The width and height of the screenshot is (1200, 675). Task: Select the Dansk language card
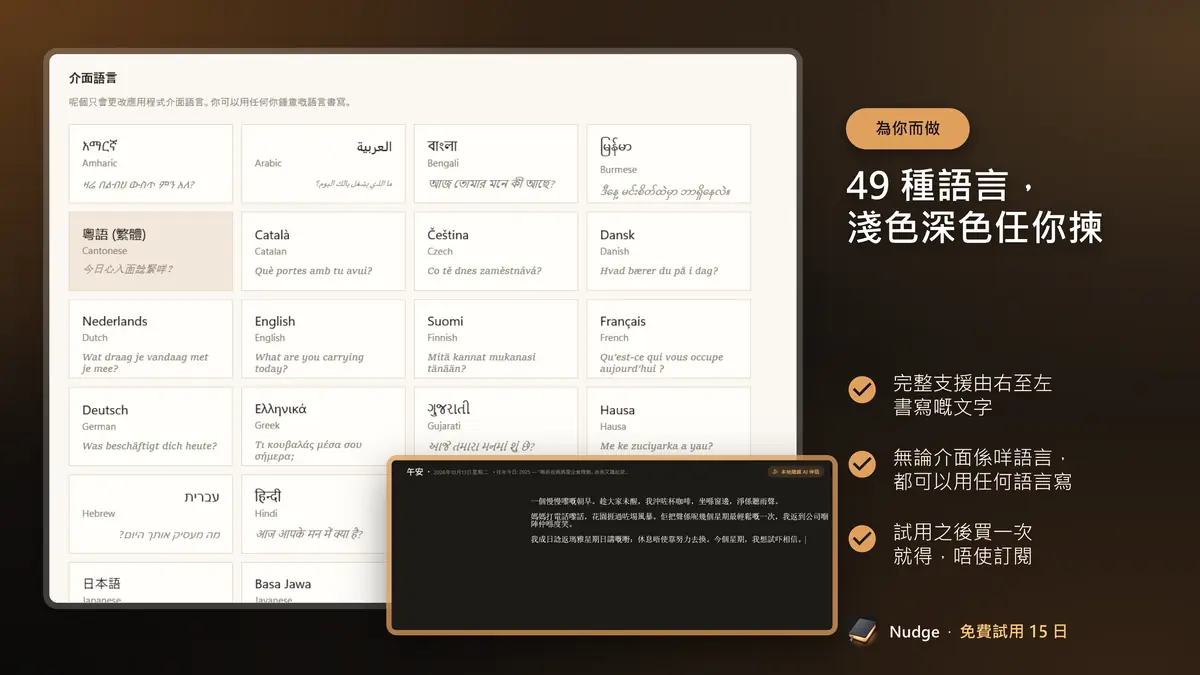tap(668, 251)
